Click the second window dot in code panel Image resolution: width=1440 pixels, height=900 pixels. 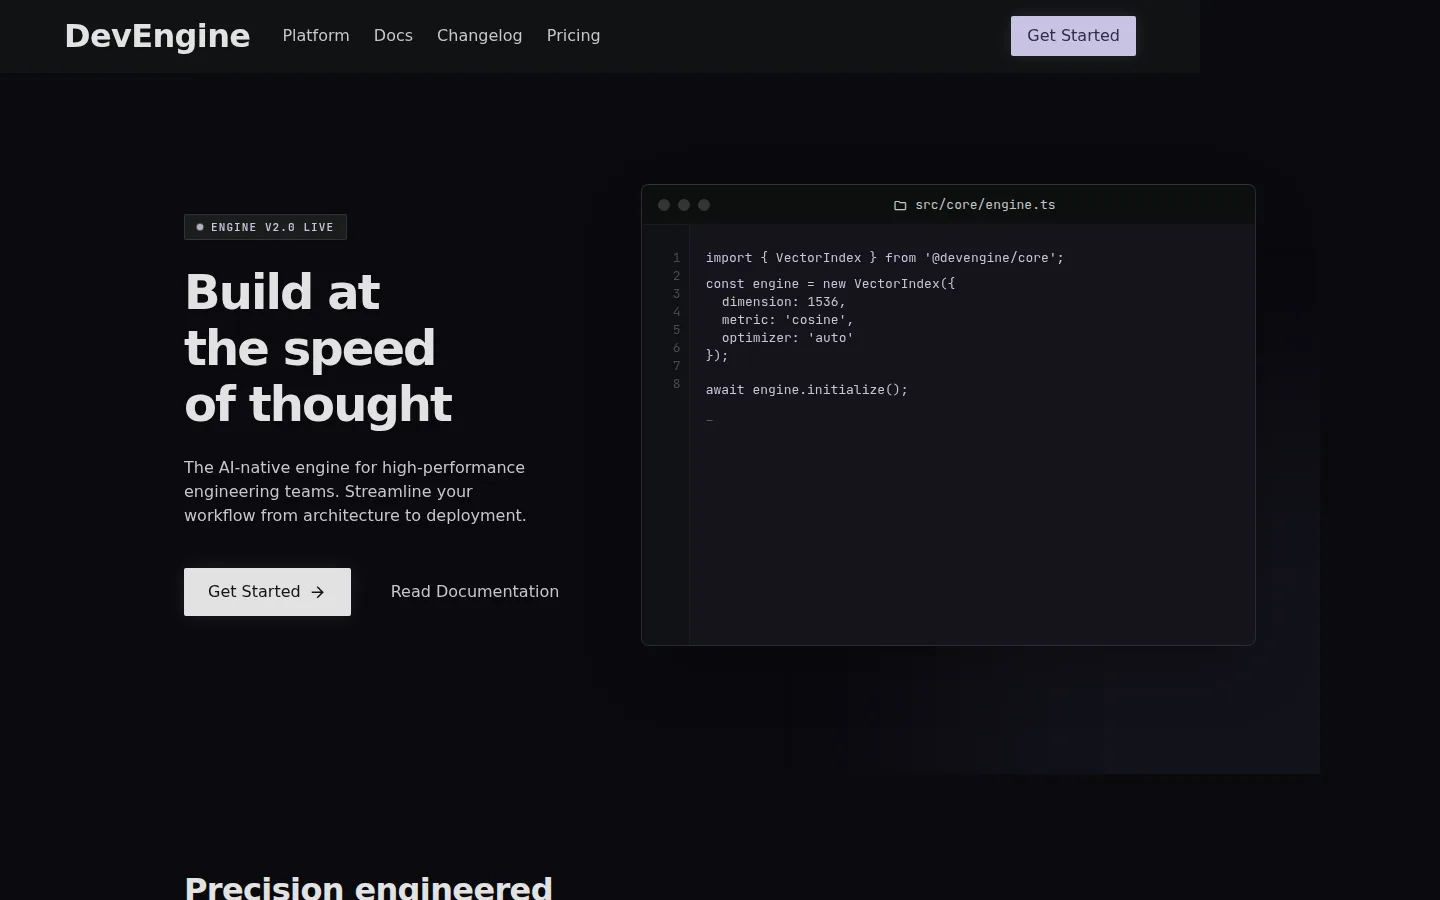tap(684, 205)
